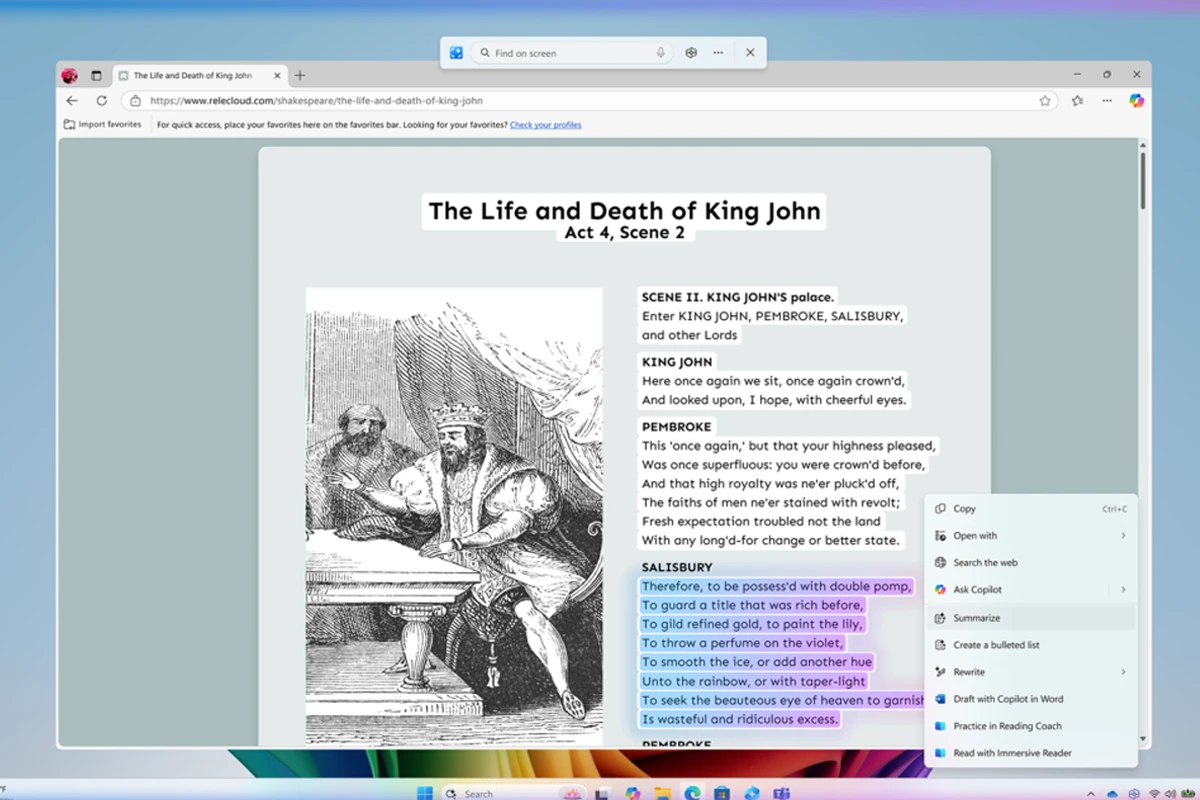Click the cube icon beside the search bar
The width and height of the screenshot is (1200, 800).
691,53
